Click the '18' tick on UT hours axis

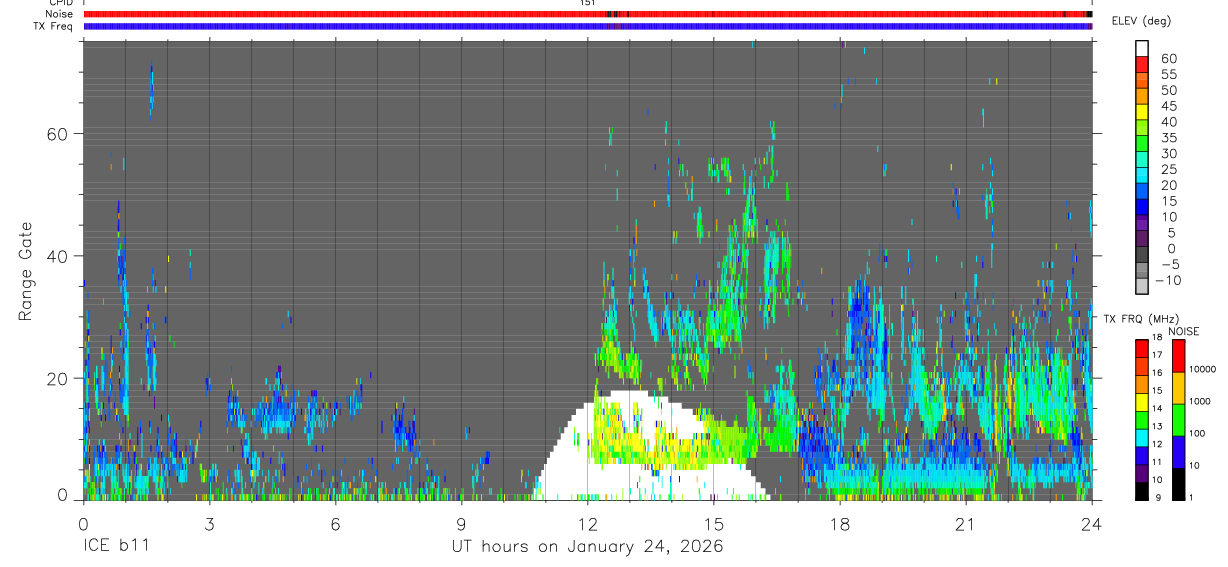click(839, 523)
